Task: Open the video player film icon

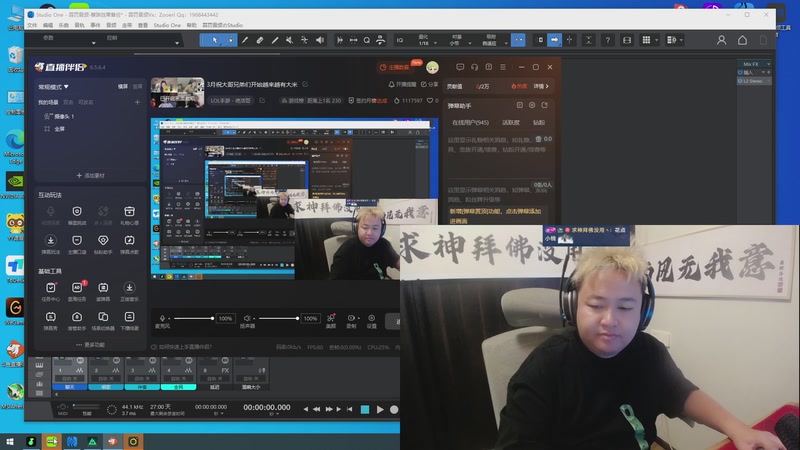Action: click(x=627, y=40)
